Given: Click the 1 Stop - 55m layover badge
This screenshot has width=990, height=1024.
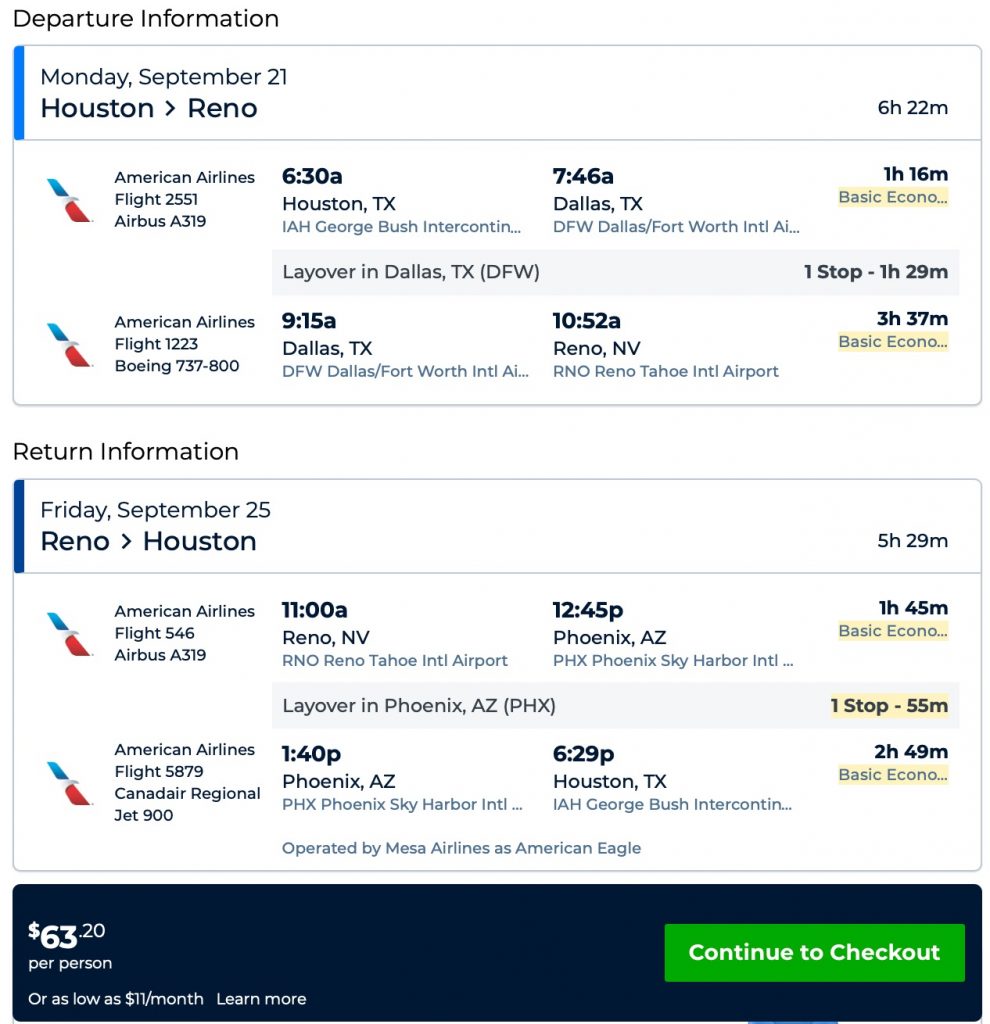Looking at the screenshot, I should [x=889, y=706].
